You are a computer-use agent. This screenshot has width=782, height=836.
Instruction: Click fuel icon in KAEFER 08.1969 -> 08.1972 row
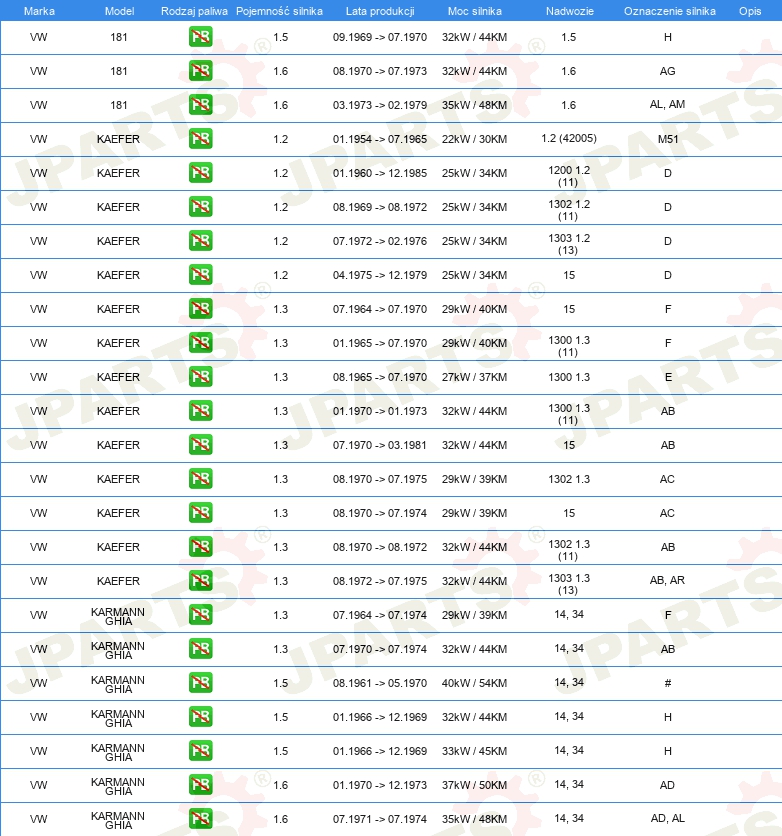tap(200, 207)
